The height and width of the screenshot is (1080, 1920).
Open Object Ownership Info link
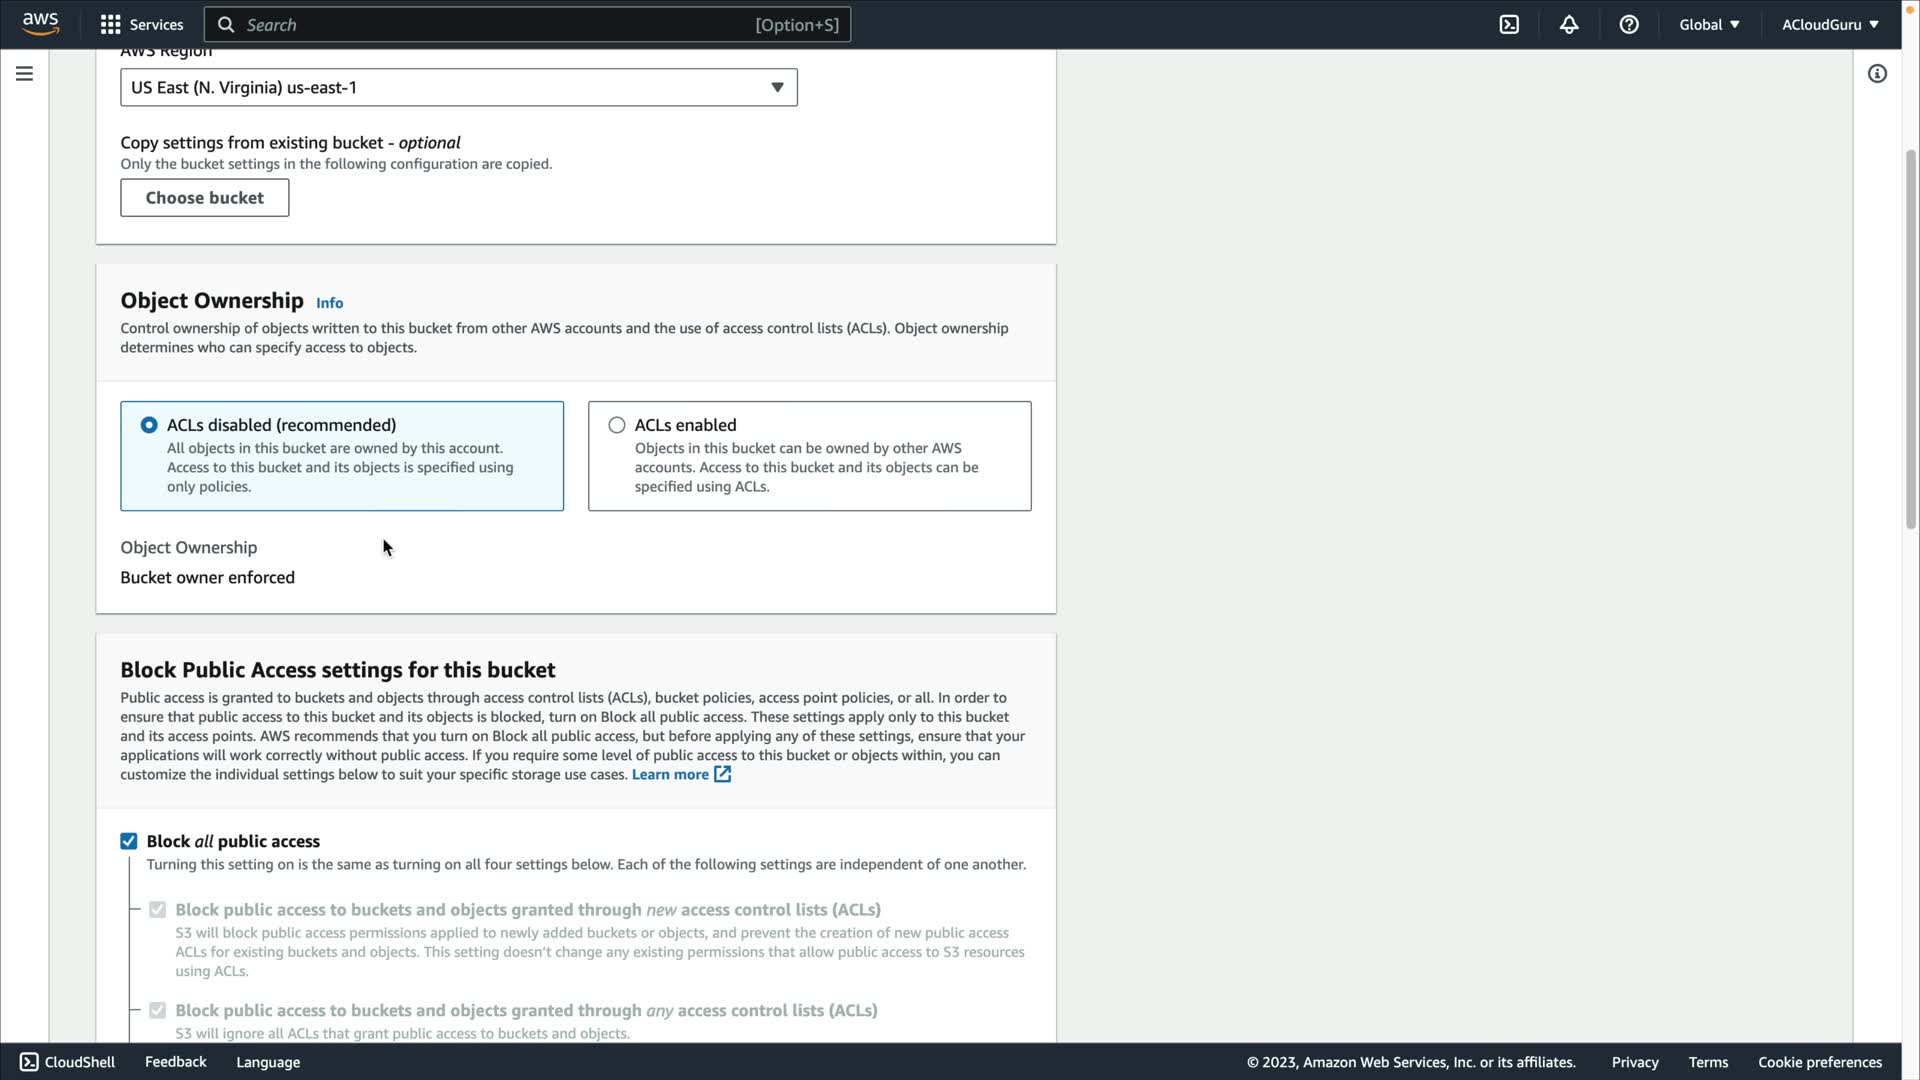pyautogui.click(x=329, y=303)
